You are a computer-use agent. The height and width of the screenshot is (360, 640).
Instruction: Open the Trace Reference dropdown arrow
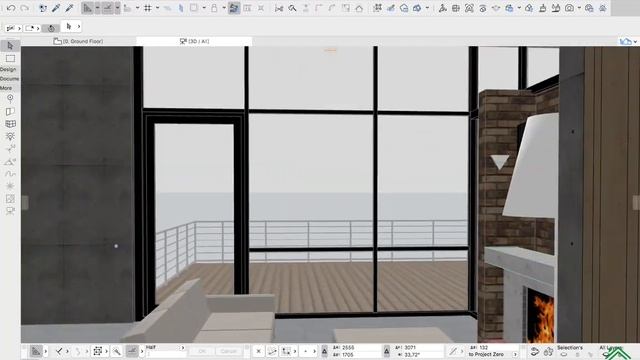pos(203,8)
